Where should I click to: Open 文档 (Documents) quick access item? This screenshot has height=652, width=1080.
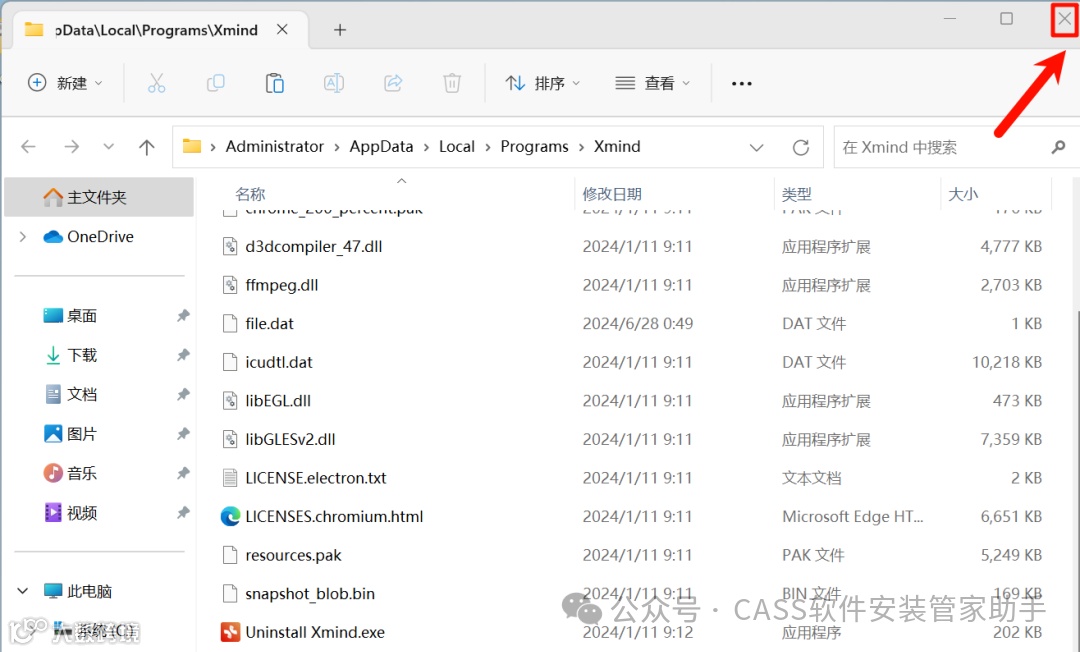point(70,395)
